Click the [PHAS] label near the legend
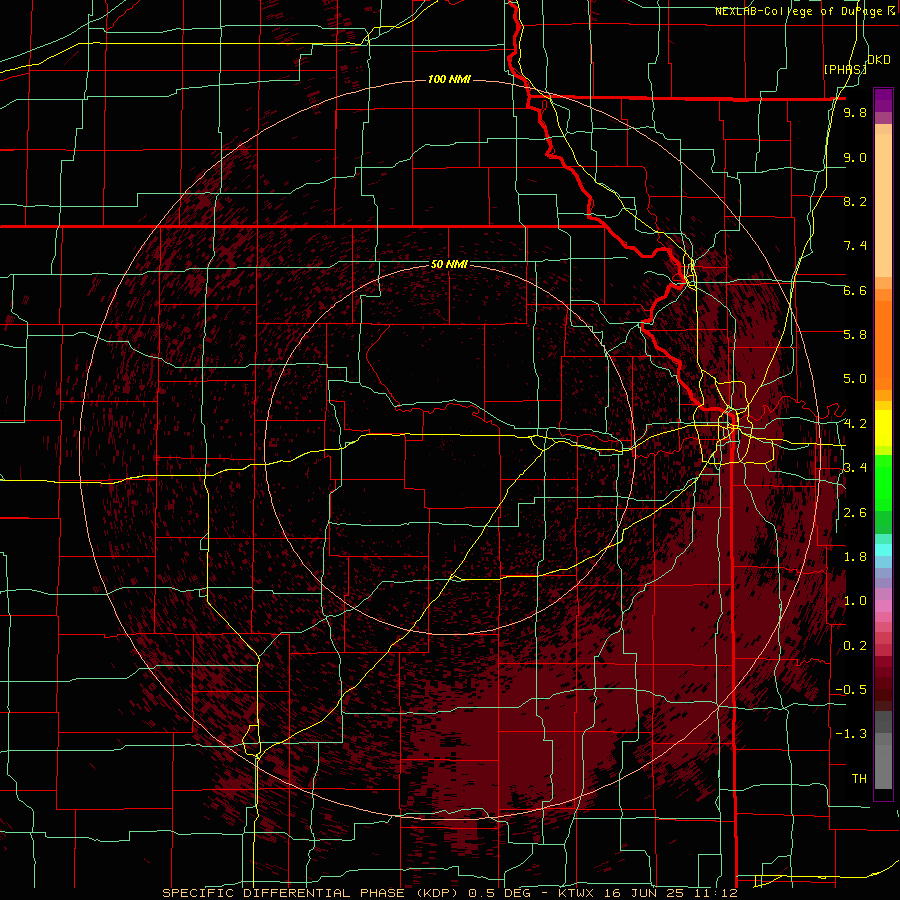900x900 pixels. click(x=845, y=69)
